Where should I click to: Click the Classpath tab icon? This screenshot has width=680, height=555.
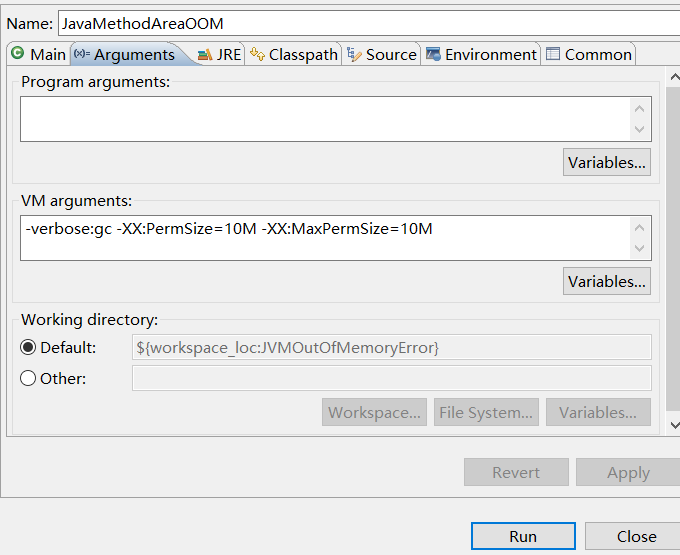[x=258, y=54]
